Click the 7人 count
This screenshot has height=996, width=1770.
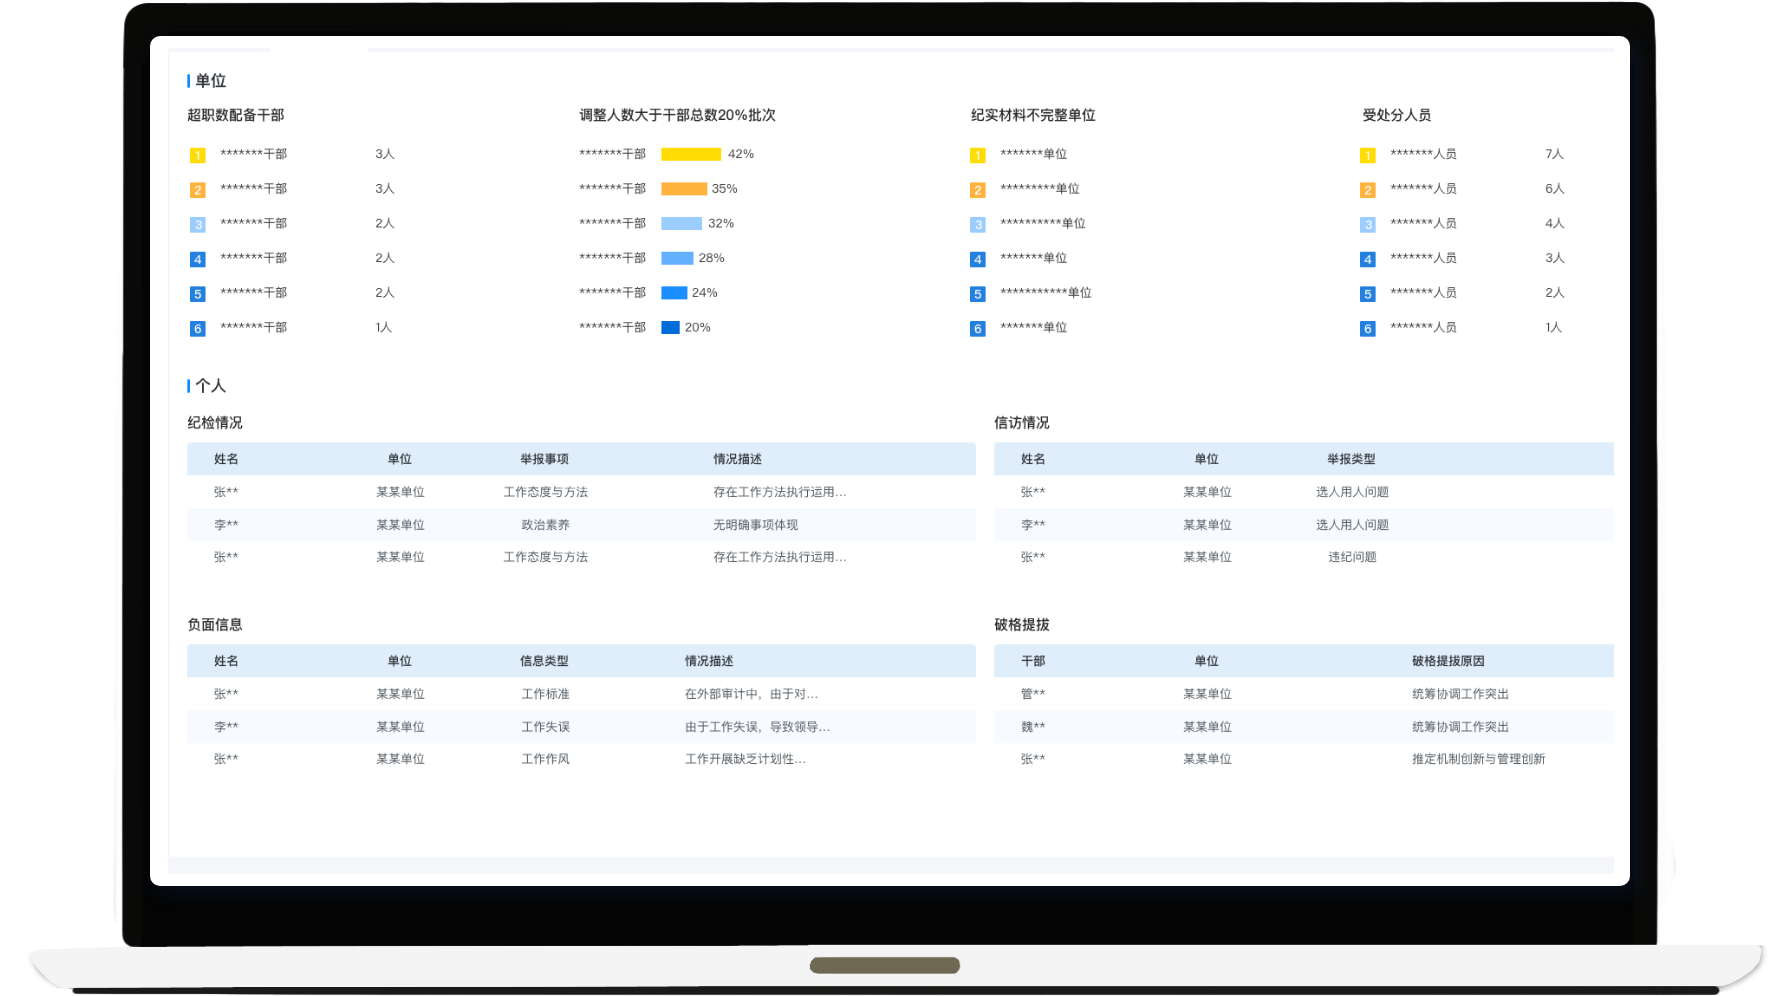click(1554, 154)
